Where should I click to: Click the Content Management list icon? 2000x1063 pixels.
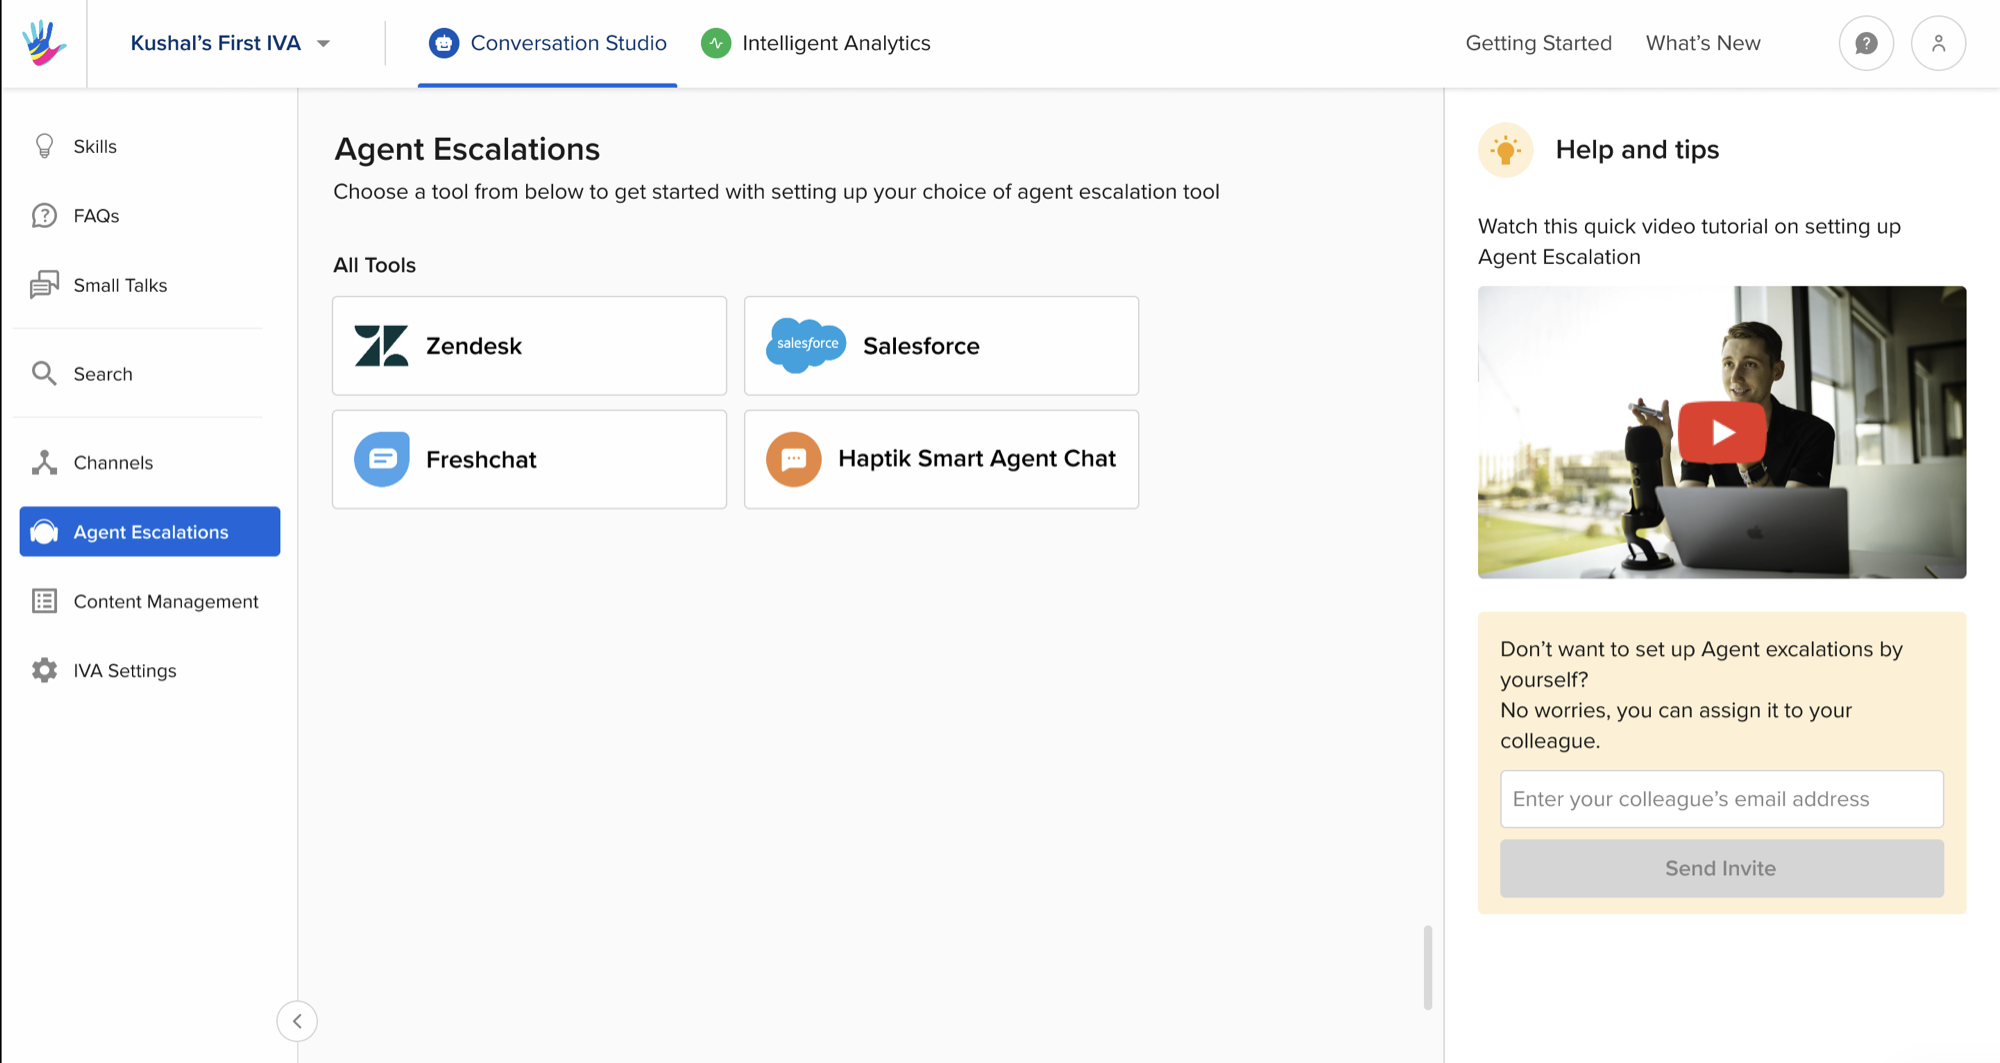[x=44, y=601]
